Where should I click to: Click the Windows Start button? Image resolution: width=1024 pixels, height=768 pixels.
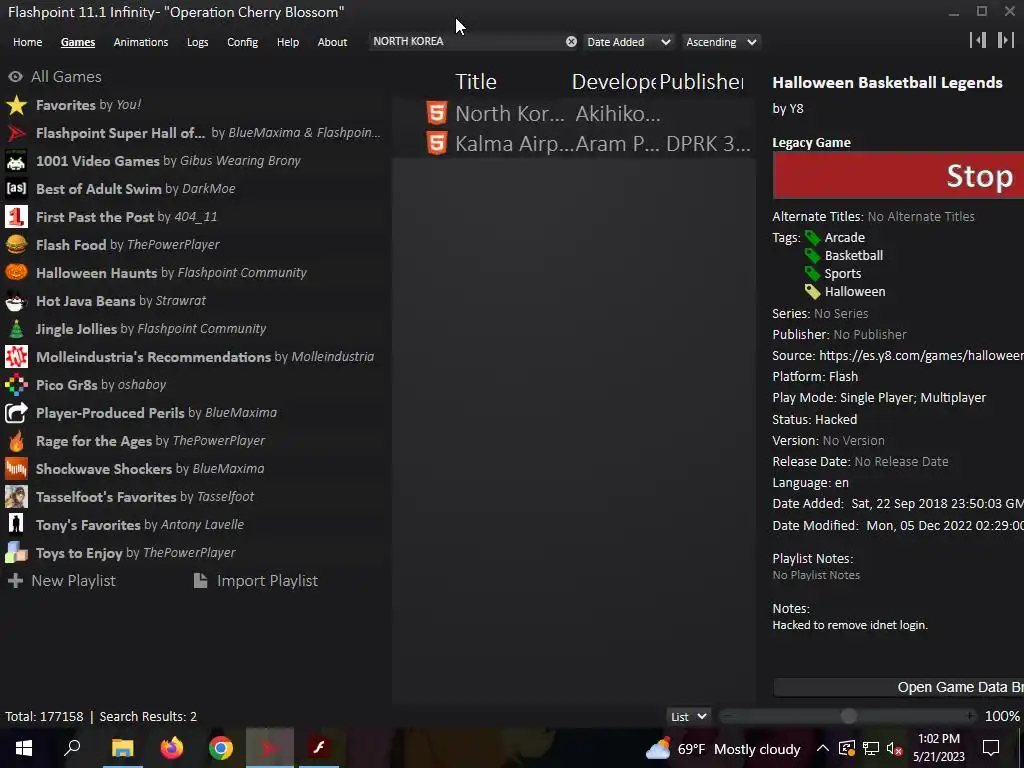click(24, 748)
